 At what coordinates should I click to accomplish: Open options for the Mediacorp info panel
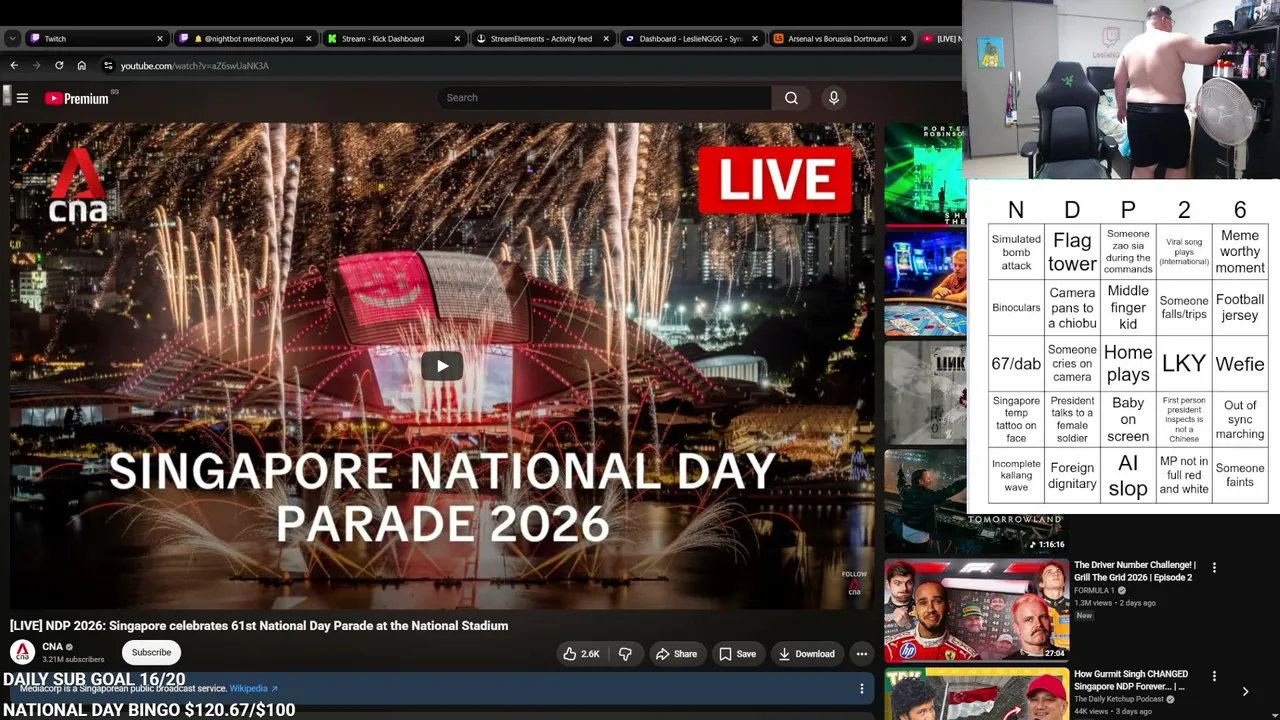[x=861, y=688]
